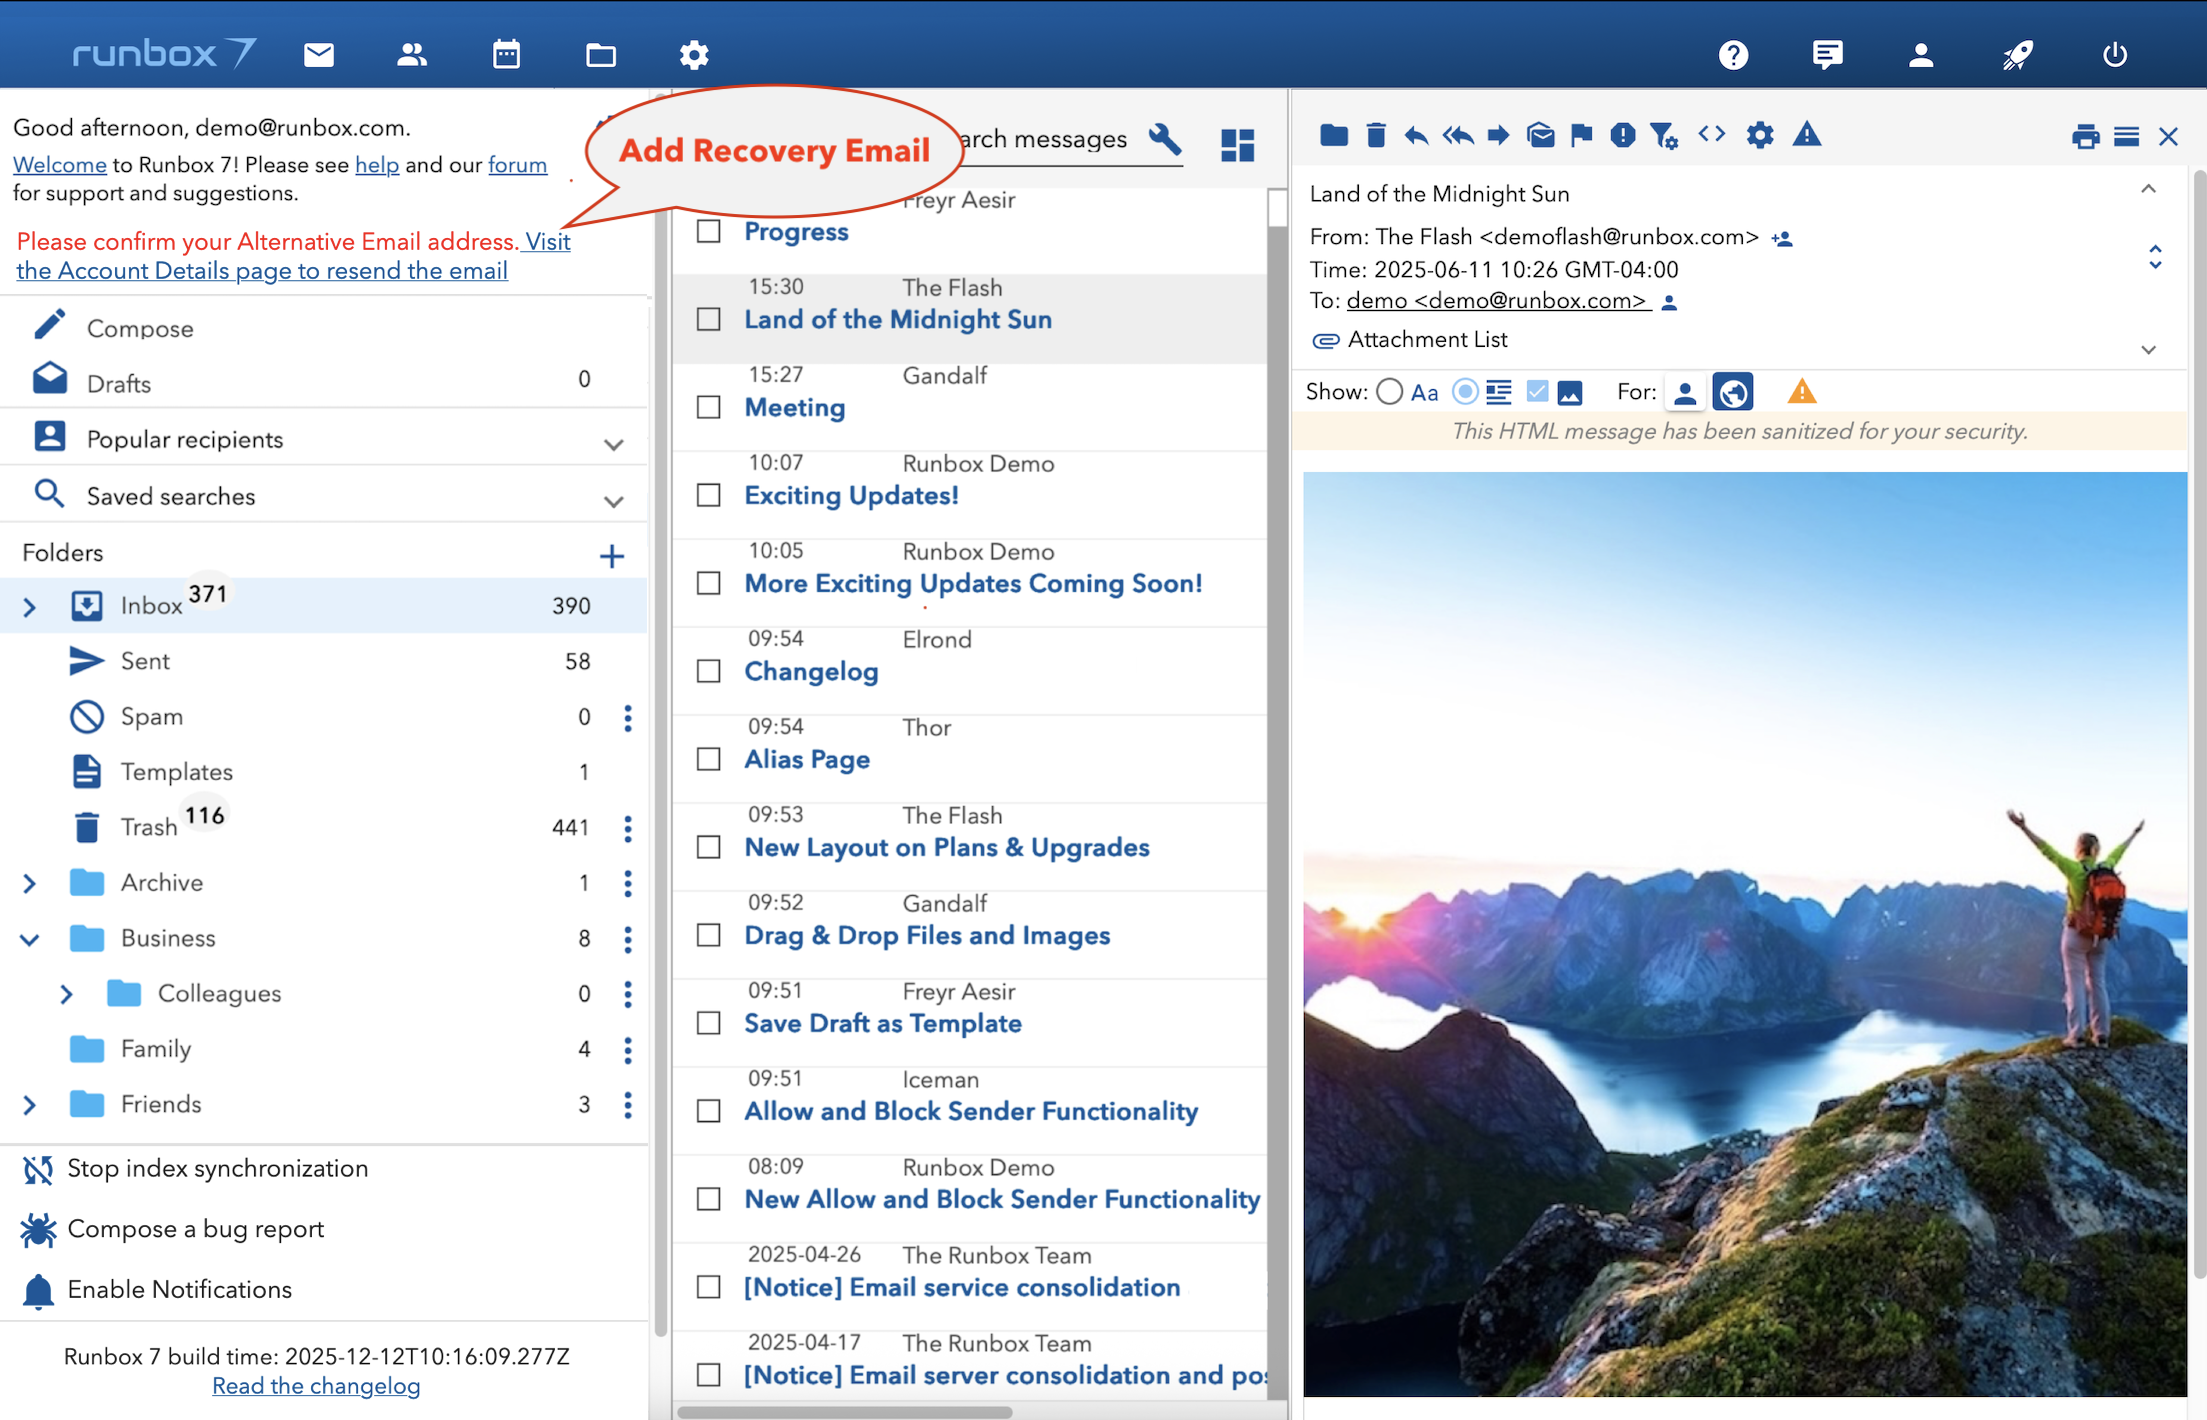Tick the Changelog message checkbox
This screenshot has height=1420, width=2207.
tap(709, 671)
